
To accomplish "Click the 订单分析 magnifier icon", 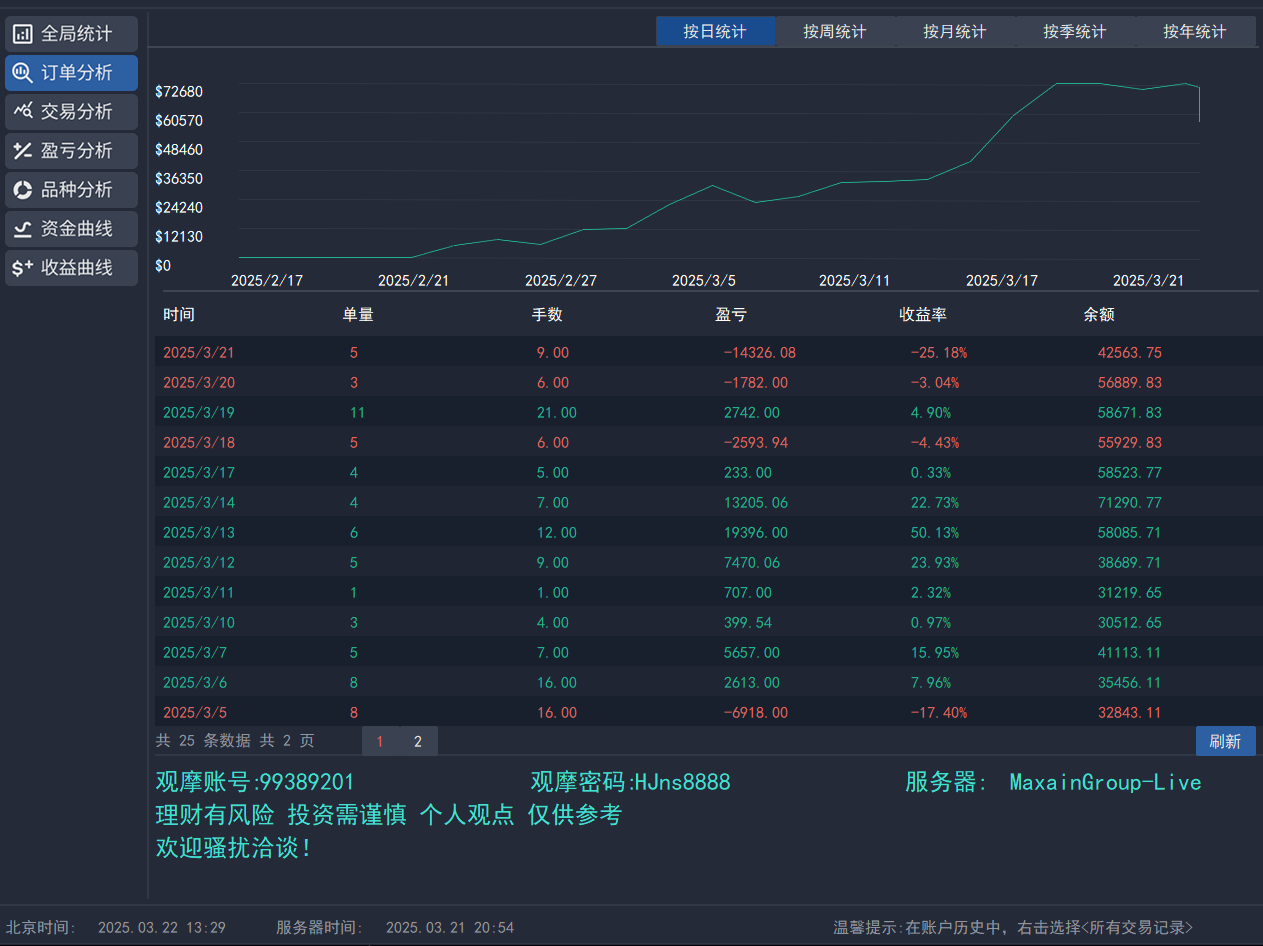I will click(22, 73).
